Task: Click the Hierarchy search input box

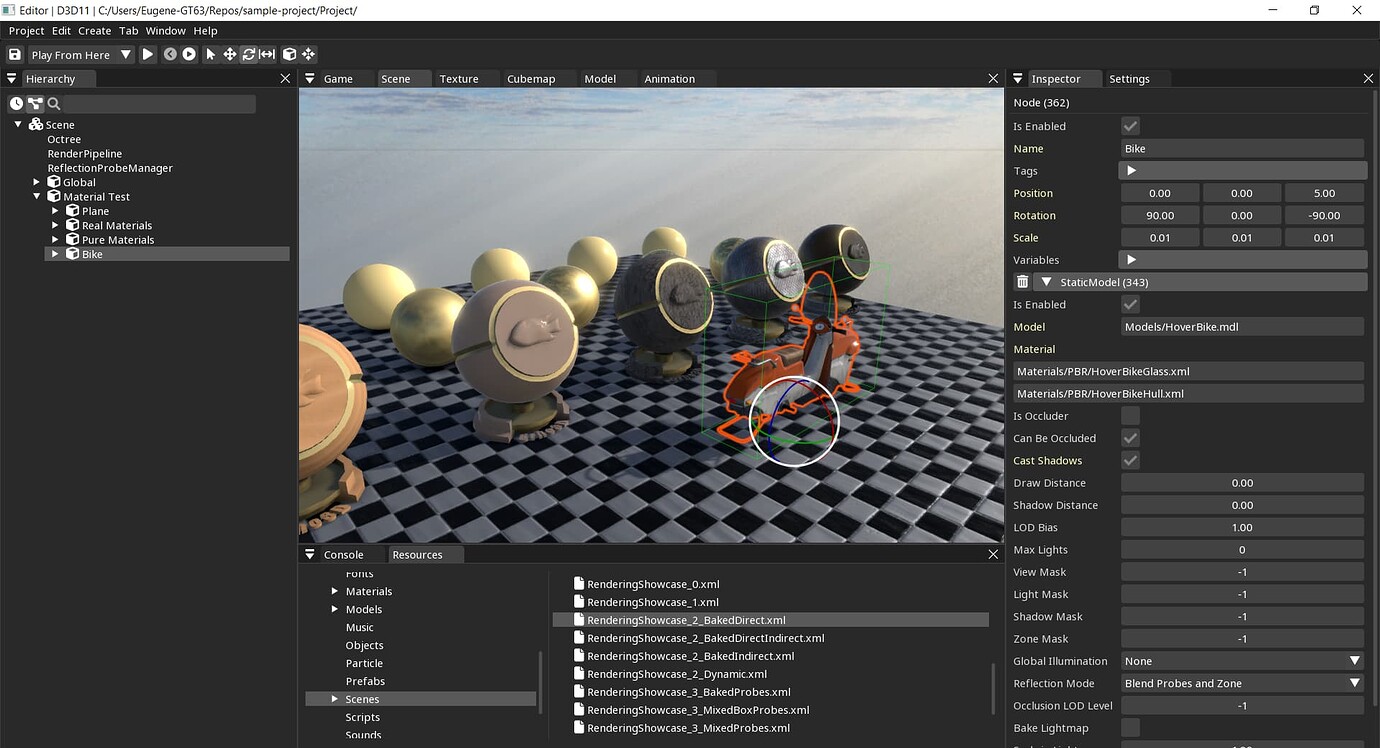Action: point(160,104)
